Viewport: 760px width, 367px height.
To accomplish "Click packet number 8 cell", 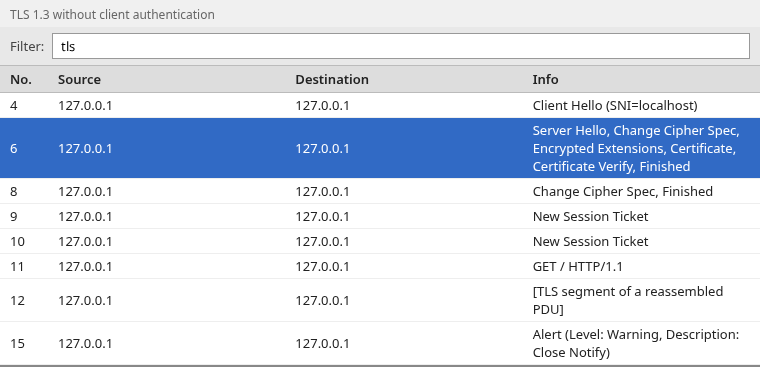I will [14, 191].
